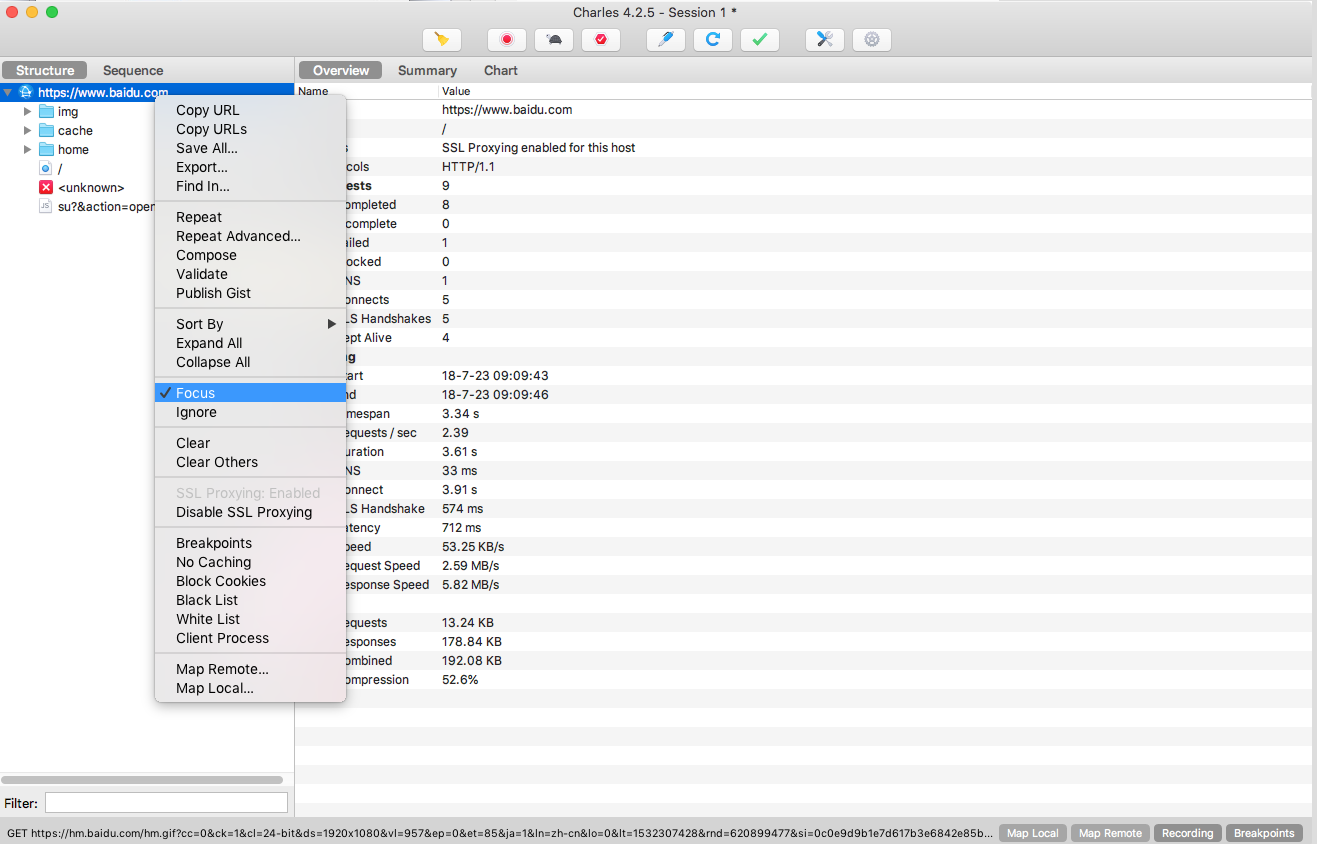The image size is (1317, 844).
Task: Toggle the red record button in toolbar
Action: 507,39
